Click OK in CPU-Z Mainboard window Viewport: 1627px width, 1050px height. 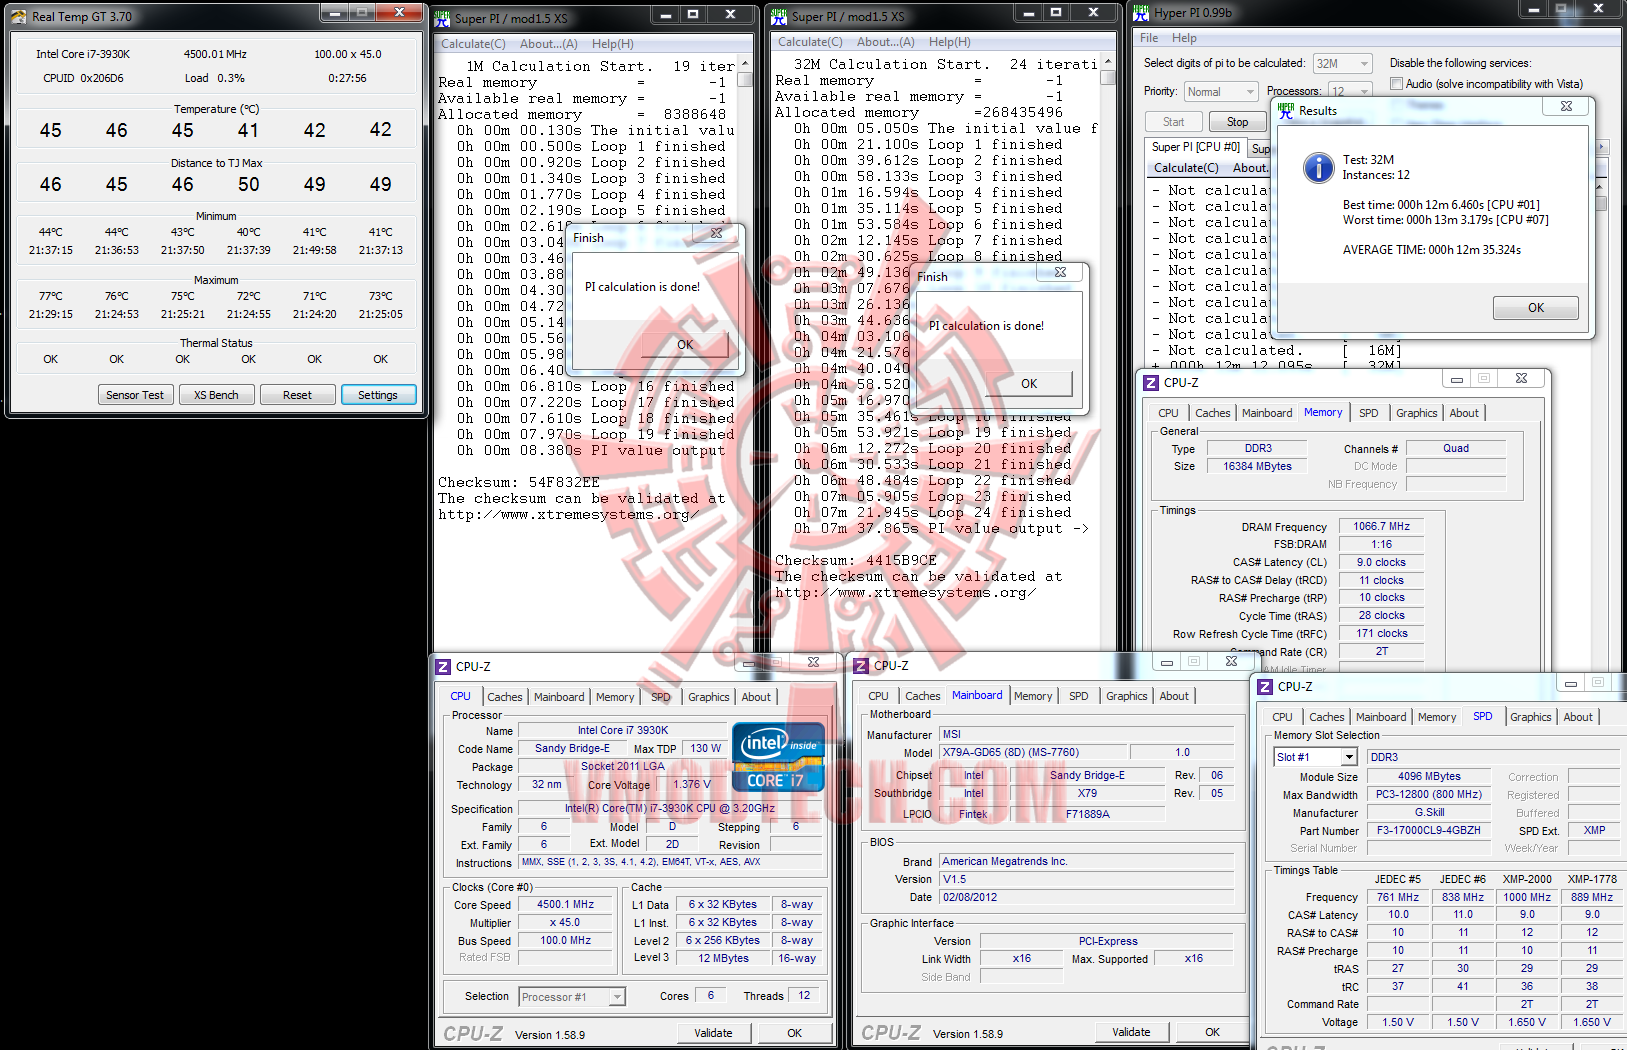pyautogui.click(x=1212, y=1032)
